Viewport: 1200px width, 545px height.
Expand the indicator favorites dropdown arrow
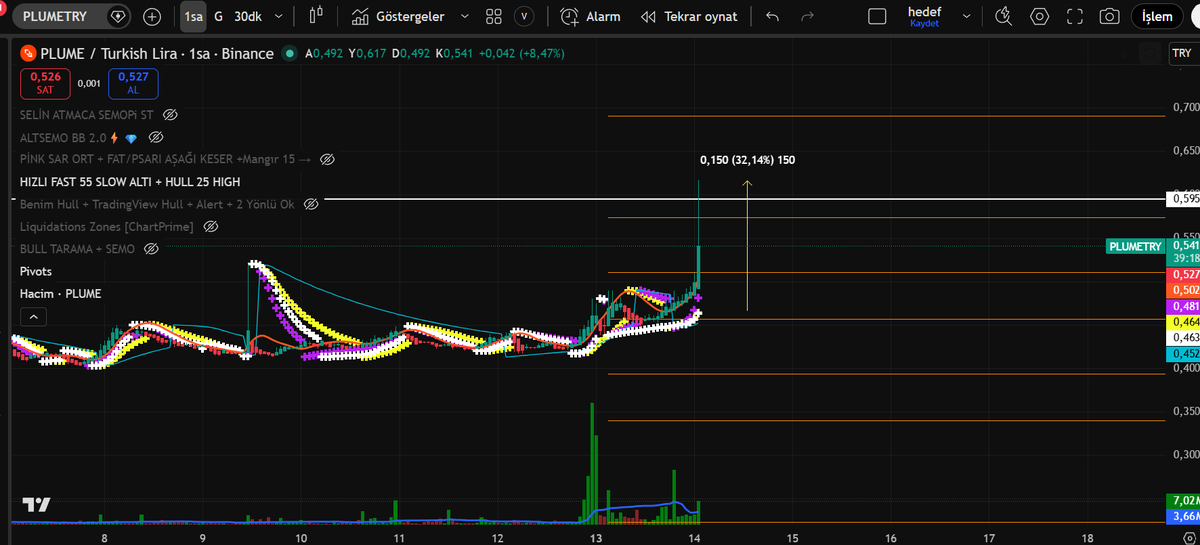(x=466, y=16)
